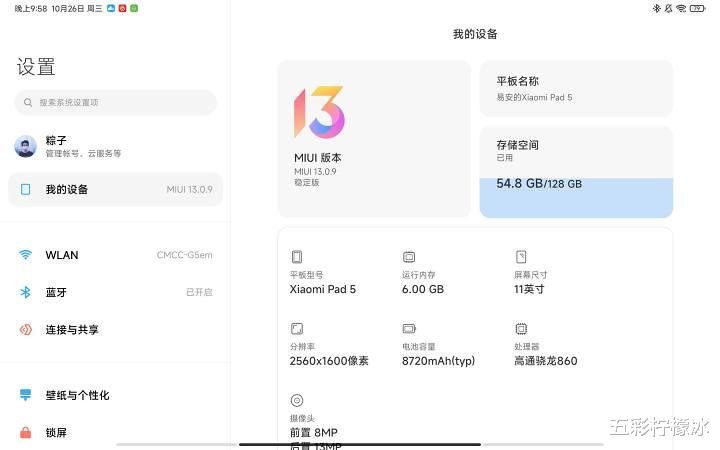Click the processor chip icon
The image size is (720, 450).
[520, 328]
